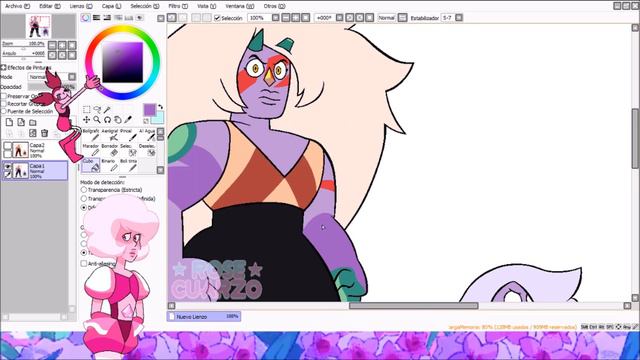Select Transparencia (Estricta) detection mode

tap(84, 190)
